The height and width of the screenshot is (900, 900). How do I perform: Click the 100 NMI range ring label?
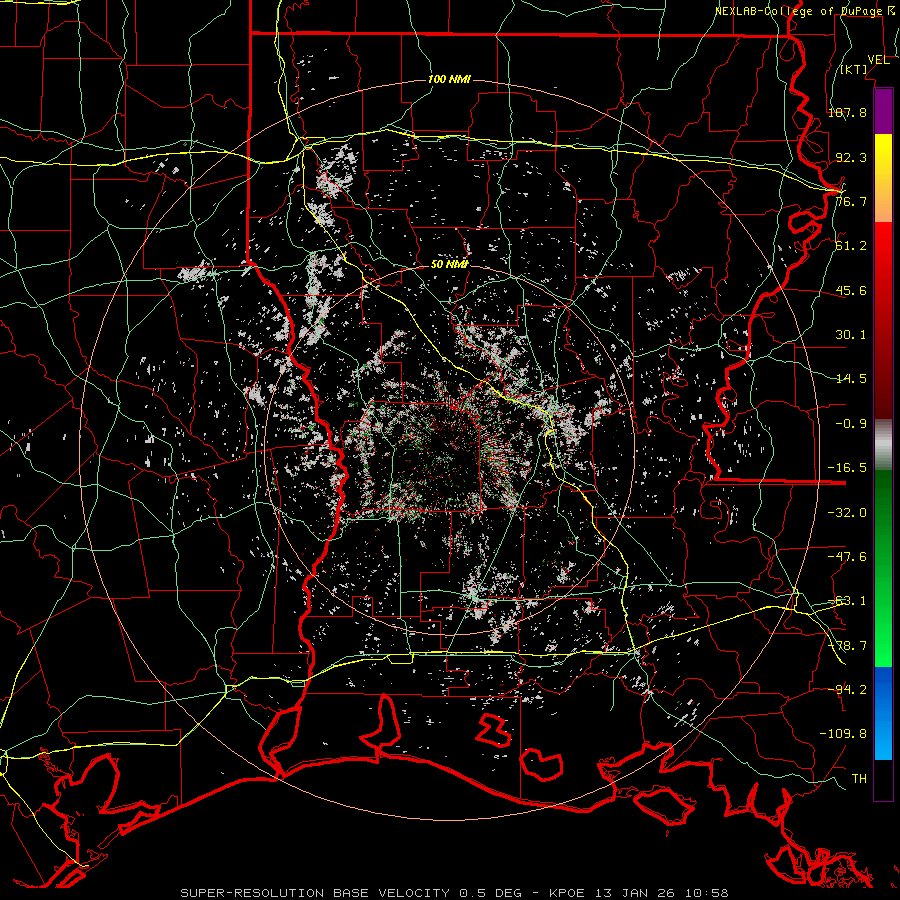pyautogui.click(x=449, y=79)
